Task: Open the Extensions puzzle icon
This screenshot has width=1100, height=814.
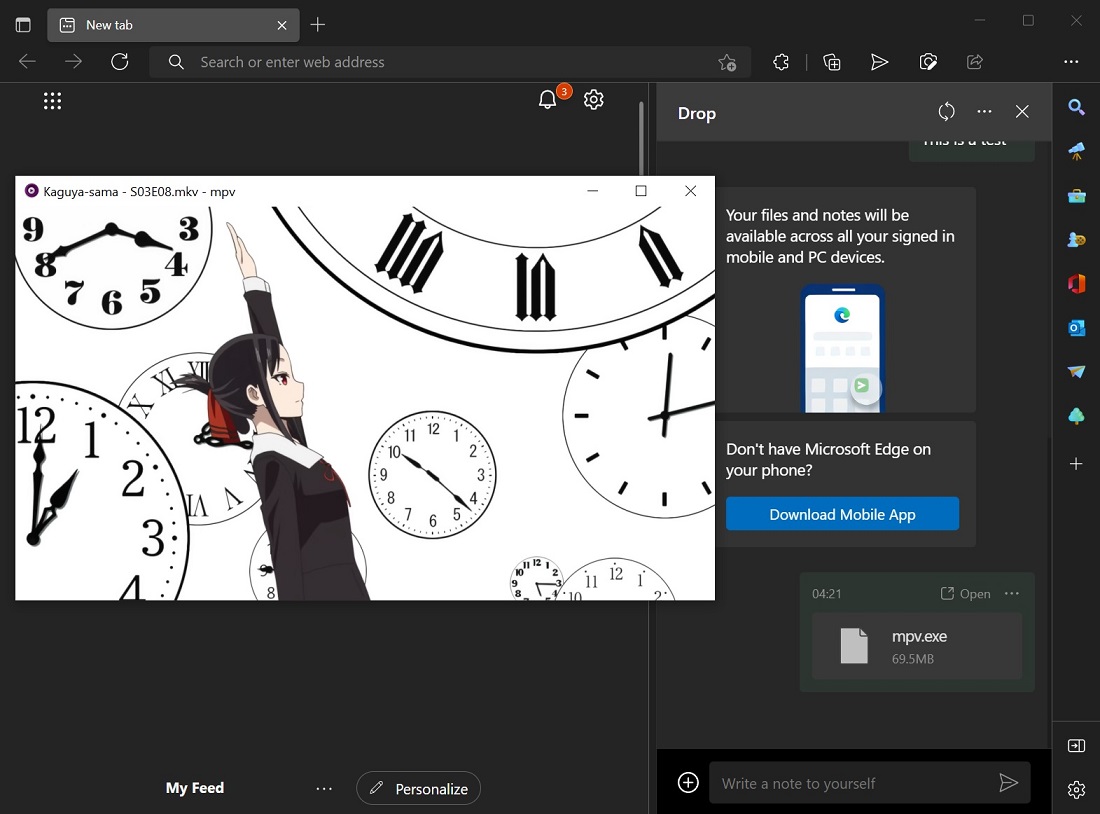Action: point(781,61)
